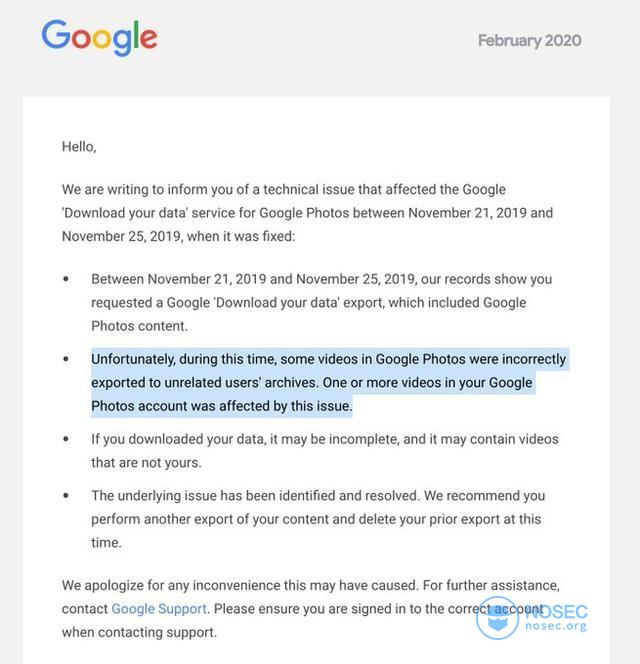Click 'Photos content.' line in first bullet

point(139,326)
